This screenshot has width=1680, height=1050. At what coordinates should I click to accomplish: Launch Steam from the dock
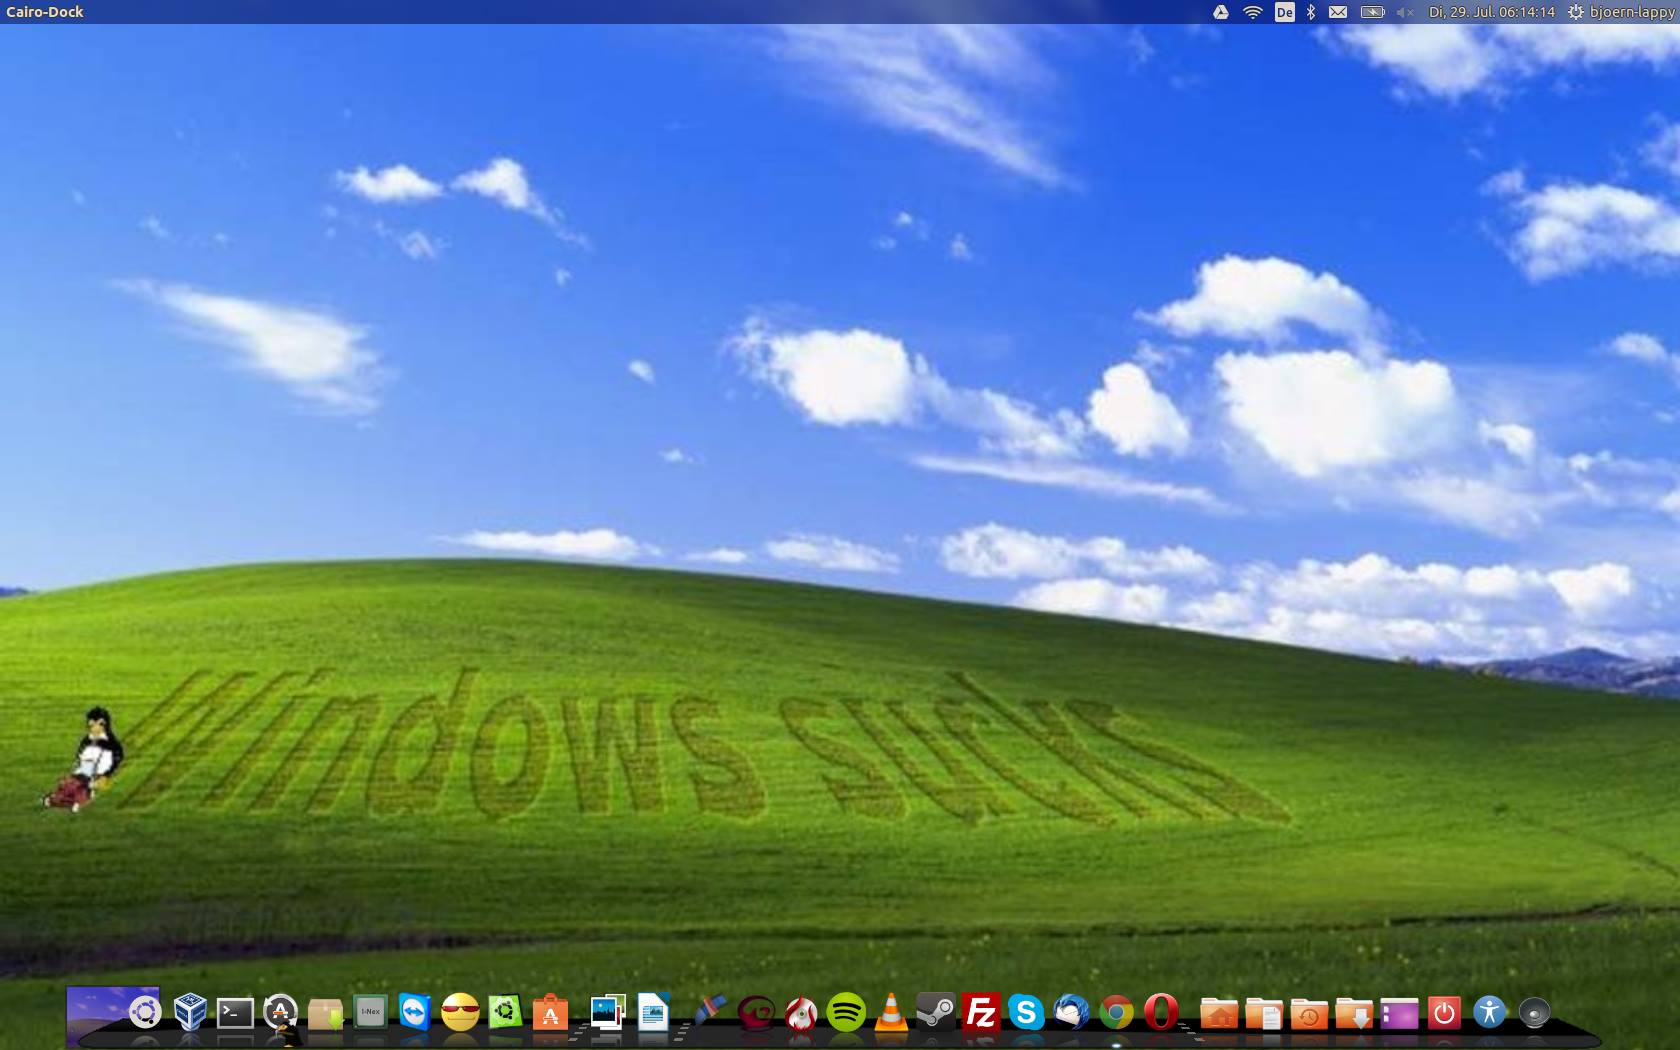936,1012
